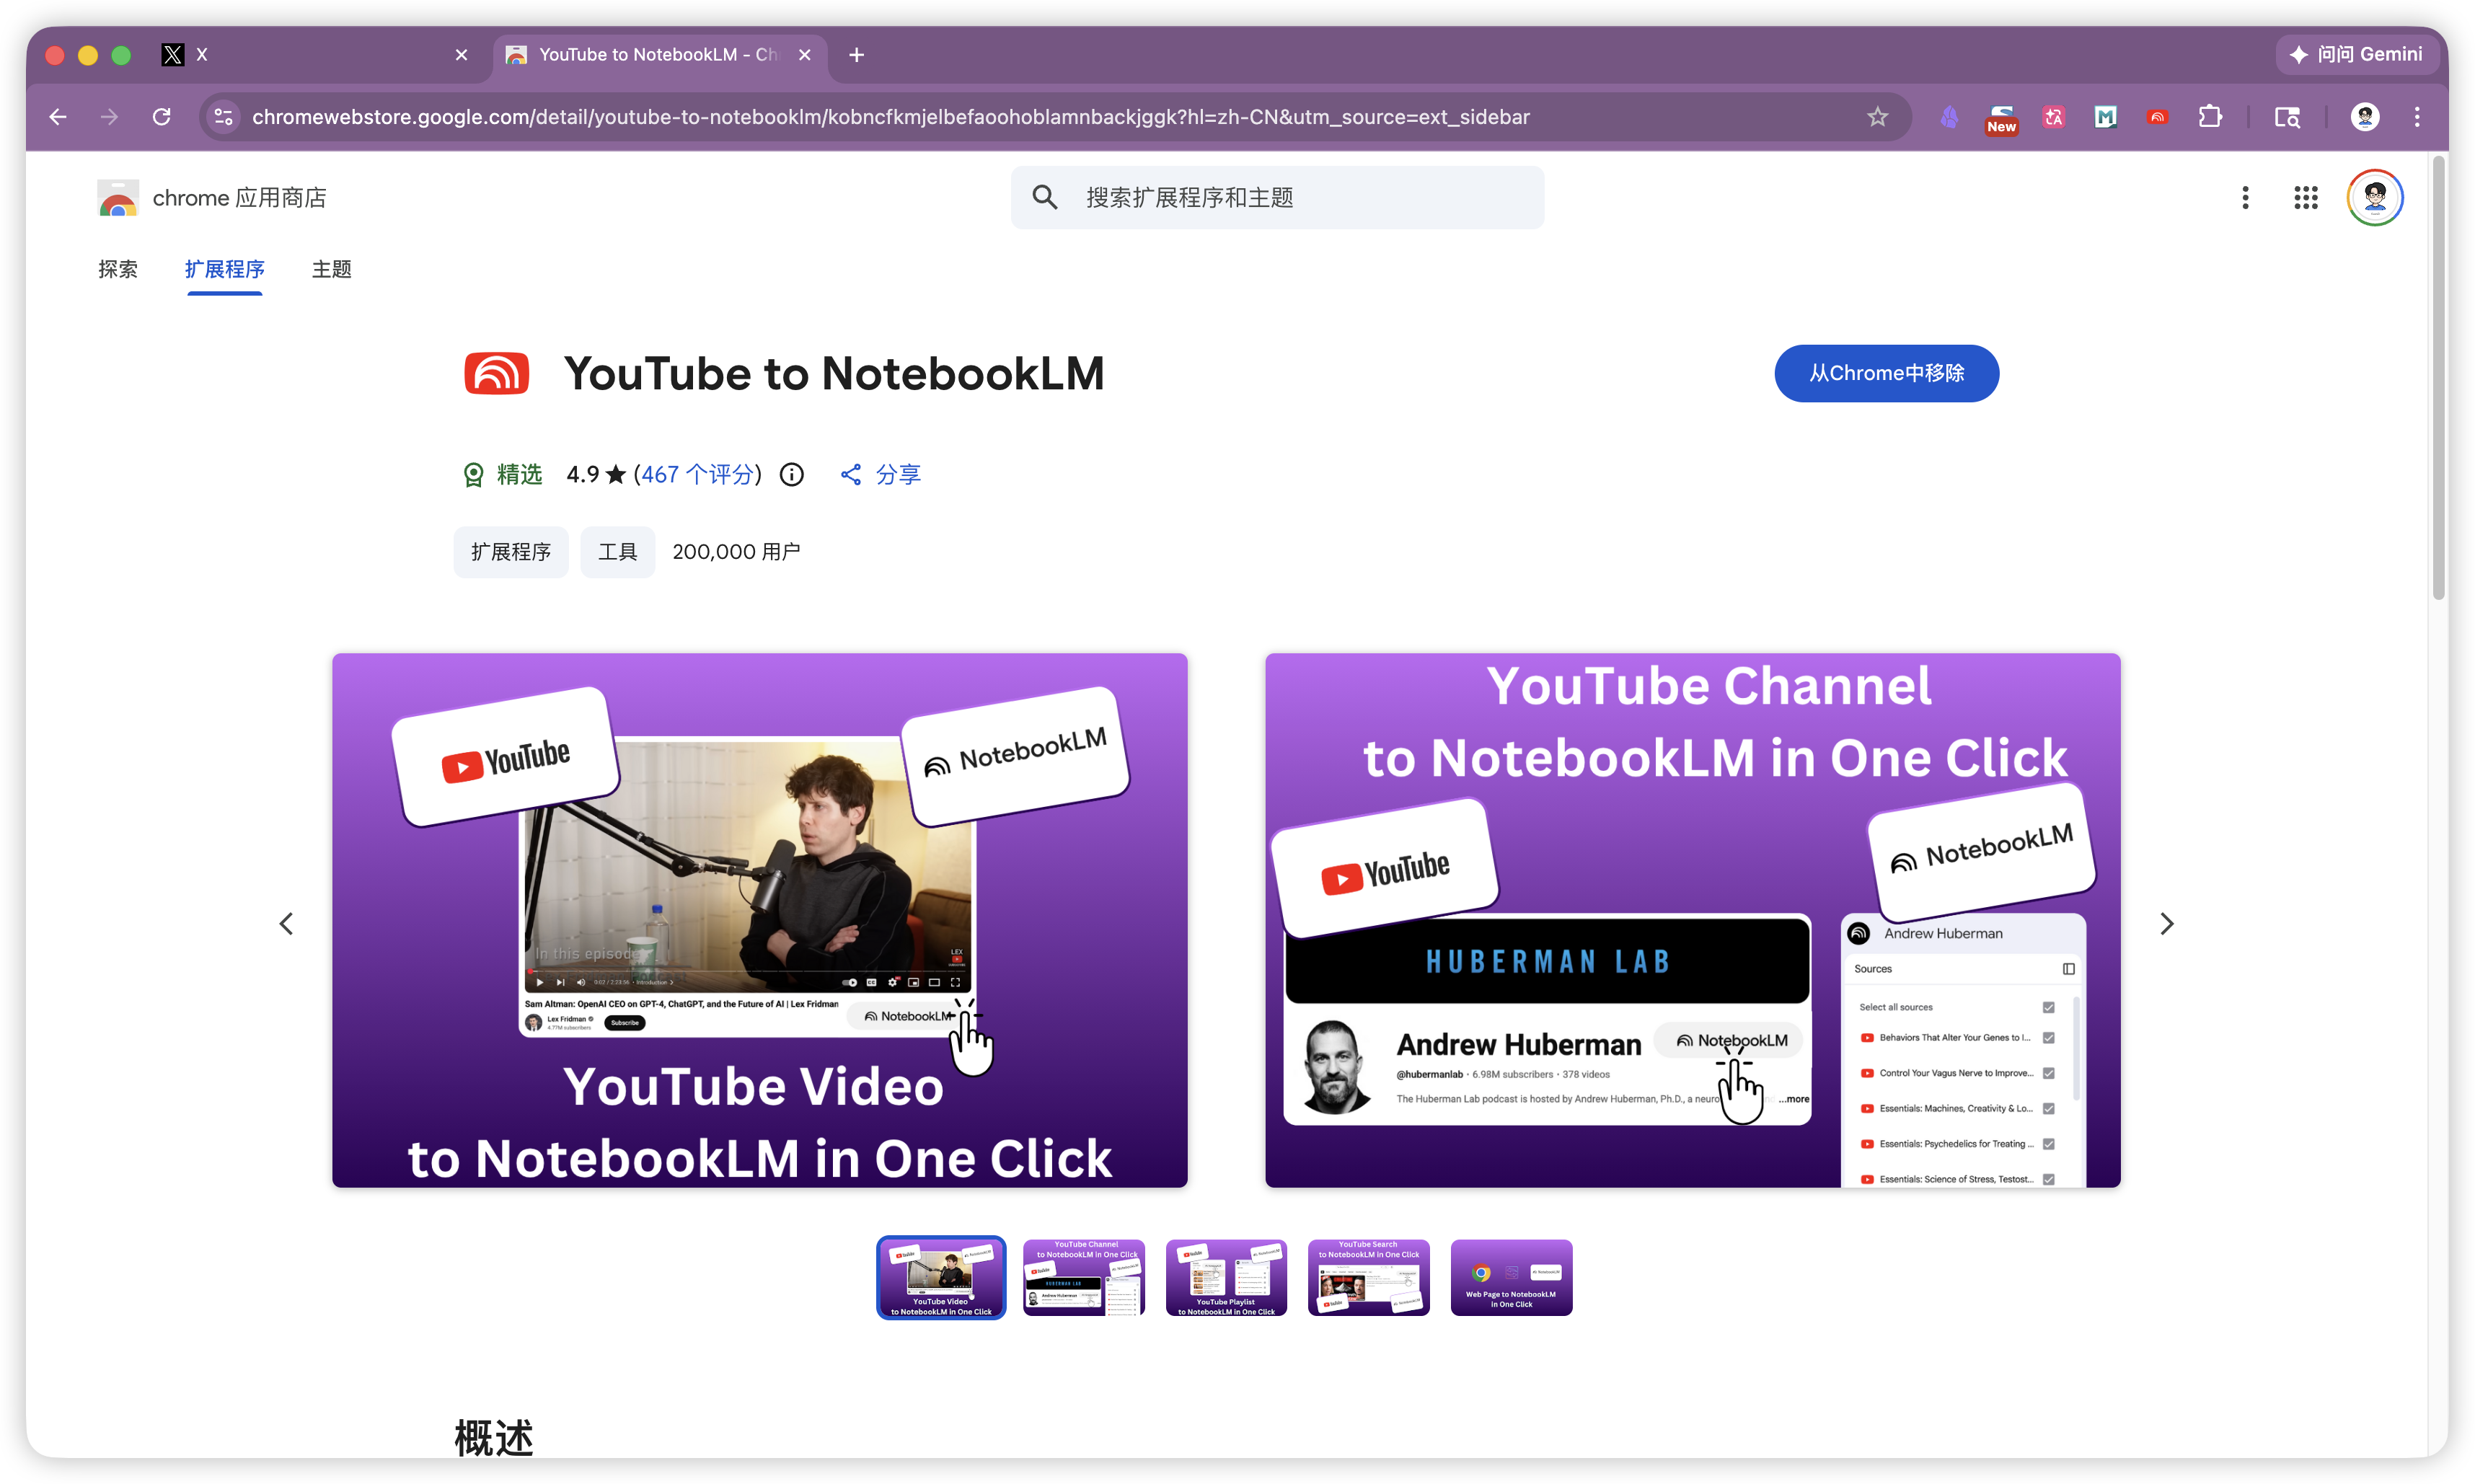2475x1484 pixels.
Task: Click the YouTube to NotebookLM toolbar extension
Action: click(x=2157, y=117)
